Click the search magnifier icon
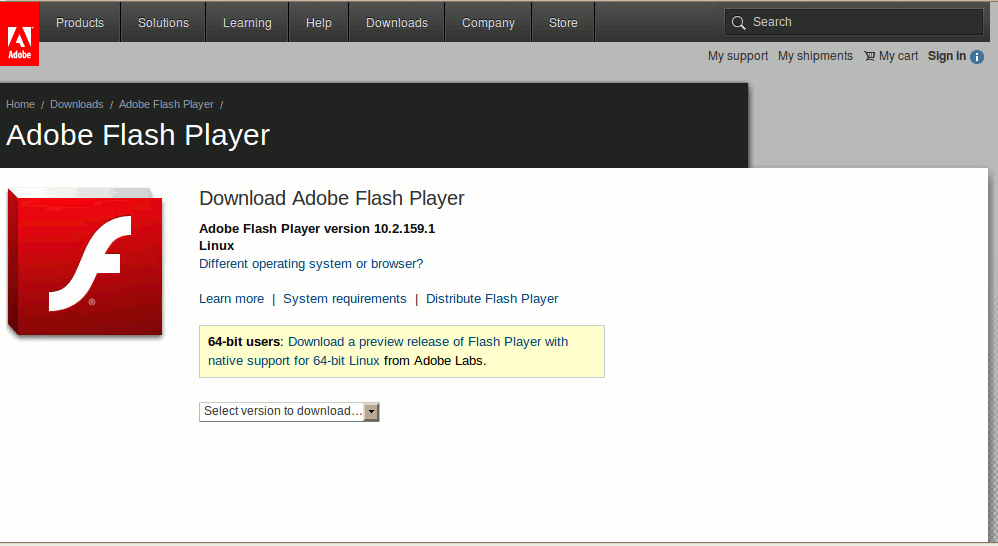The image size is (998, 546). [739, 22]
